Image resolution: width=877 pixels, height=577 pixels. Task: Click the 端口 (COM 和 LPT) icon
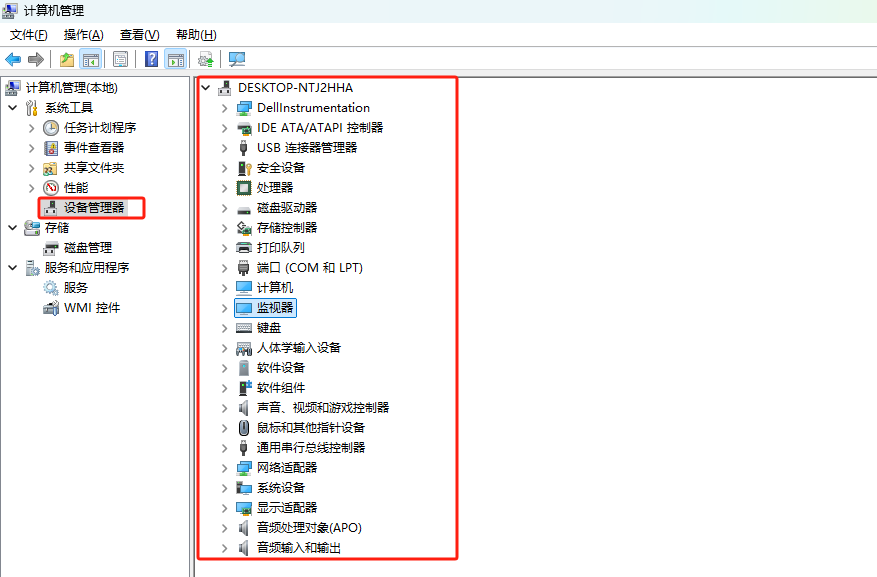coord(244,268)
